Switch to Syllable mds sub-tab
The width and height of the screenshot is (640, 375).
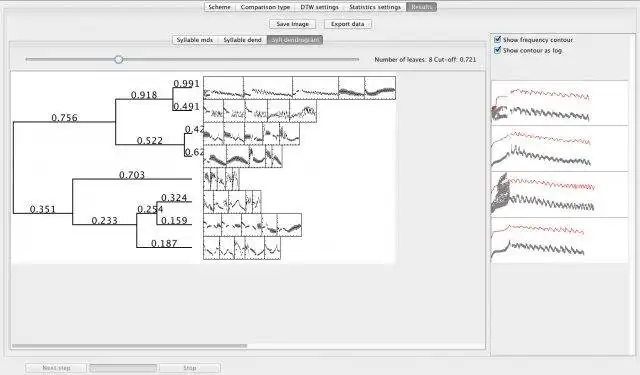pos(195,40)
